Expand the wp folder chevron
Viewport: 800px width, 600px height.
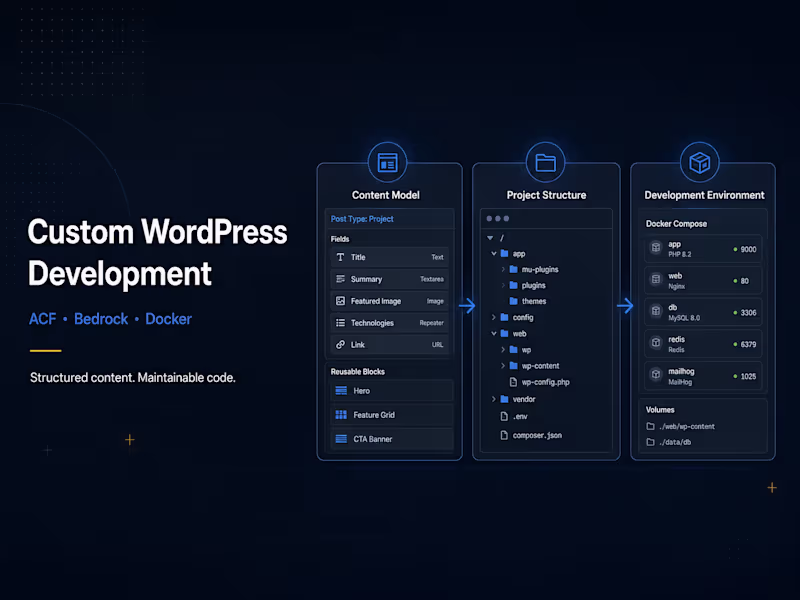[x=503, y=349]
